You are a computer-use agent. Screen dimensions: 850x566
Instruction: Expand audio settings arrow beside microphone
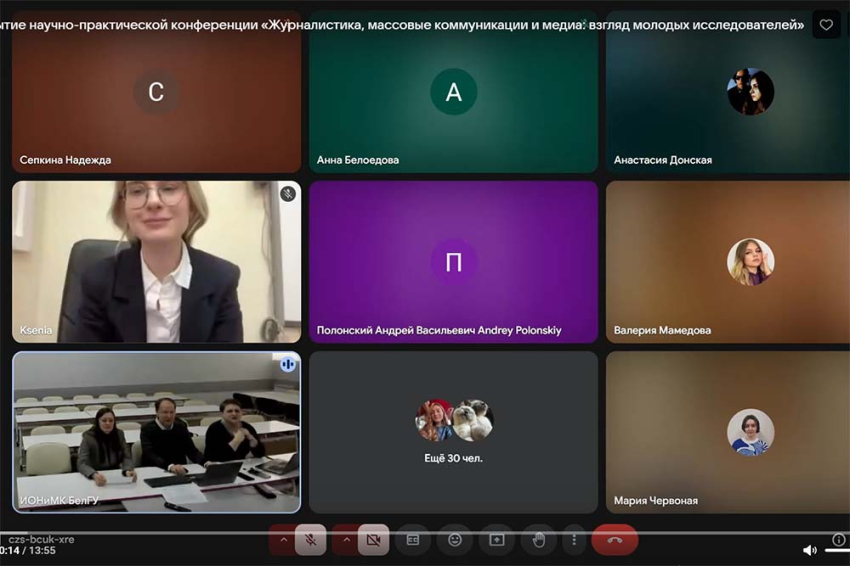(x=284, y=540)
